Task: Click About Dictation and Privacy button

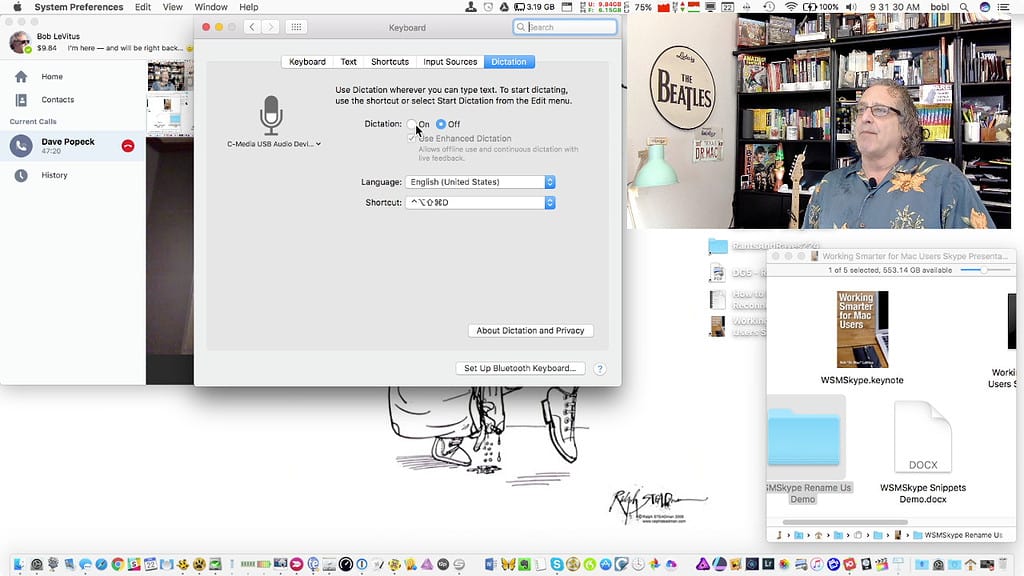Action: [x=530, y=331]
